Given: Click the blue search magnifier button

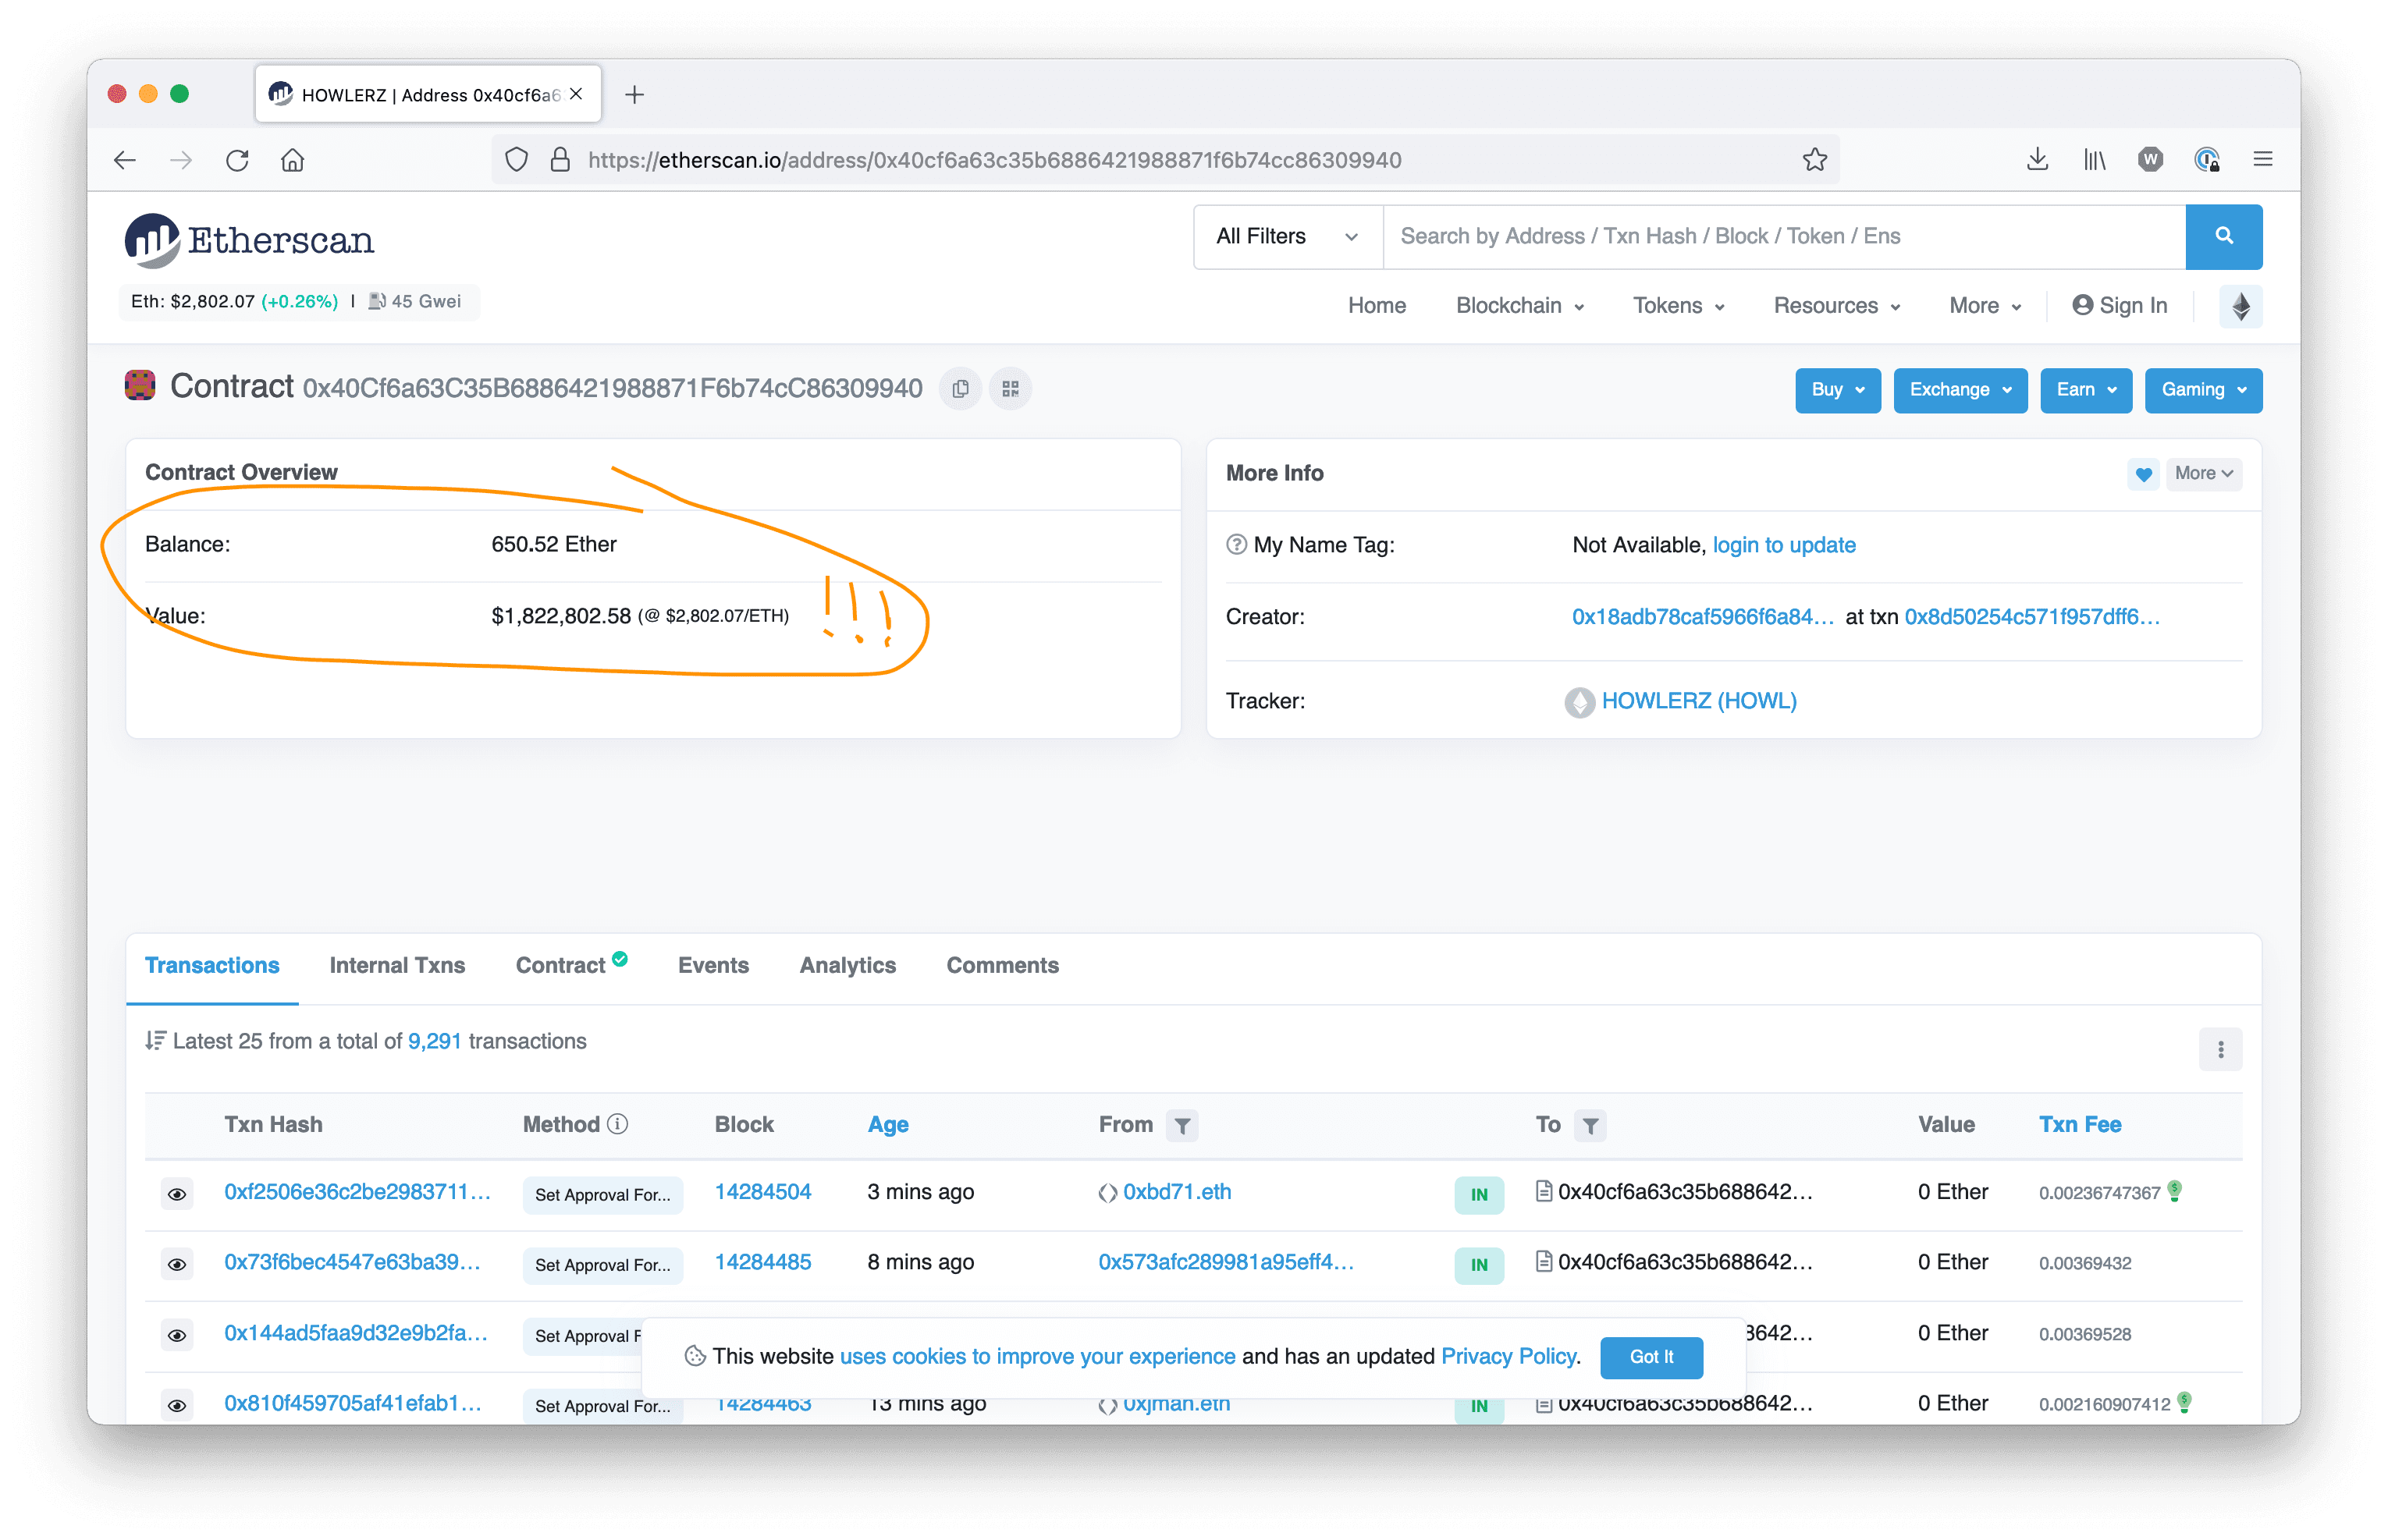Looking at the screenshot, I should click(x=2223, y=236).
